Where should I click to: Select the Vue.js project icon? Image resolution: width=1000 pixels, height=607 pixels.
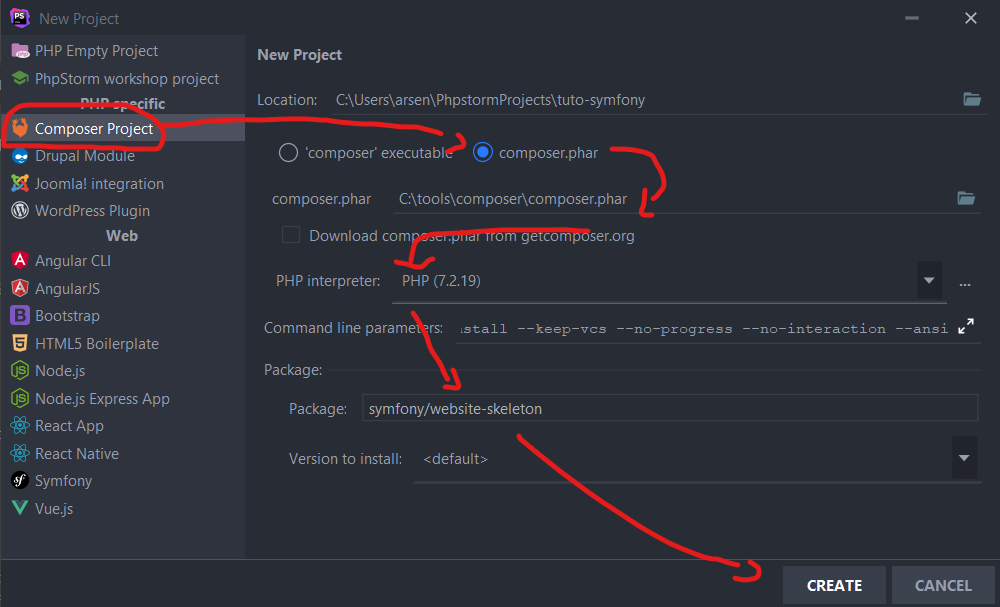(x=19, y=508)
